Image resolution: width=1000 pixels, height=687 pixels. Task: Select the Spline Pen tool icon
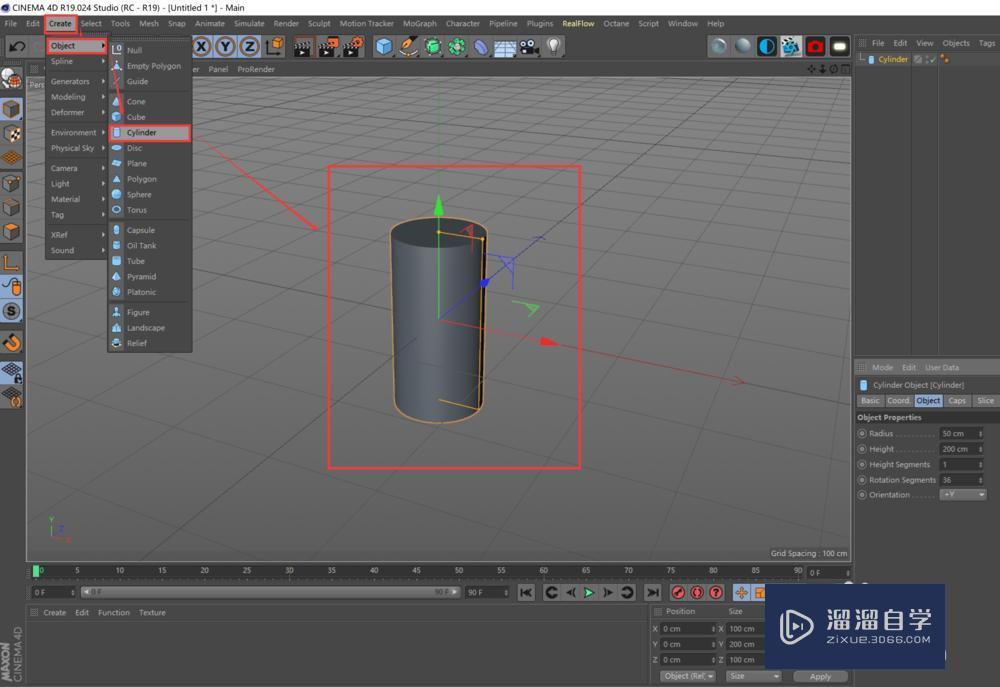[408, 46]
